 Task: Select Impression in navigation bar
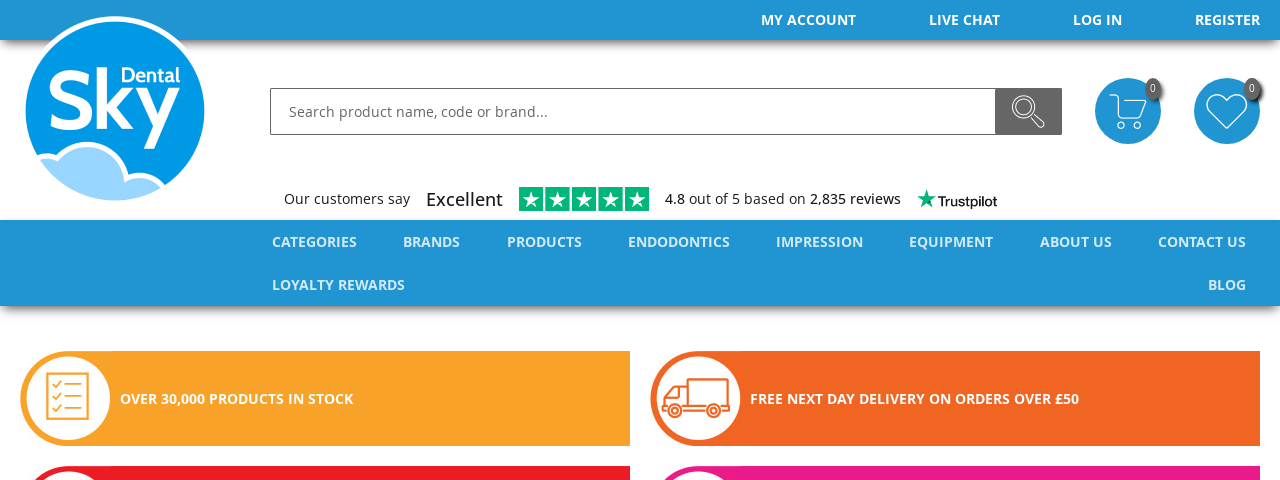click(x=819, y=242)
